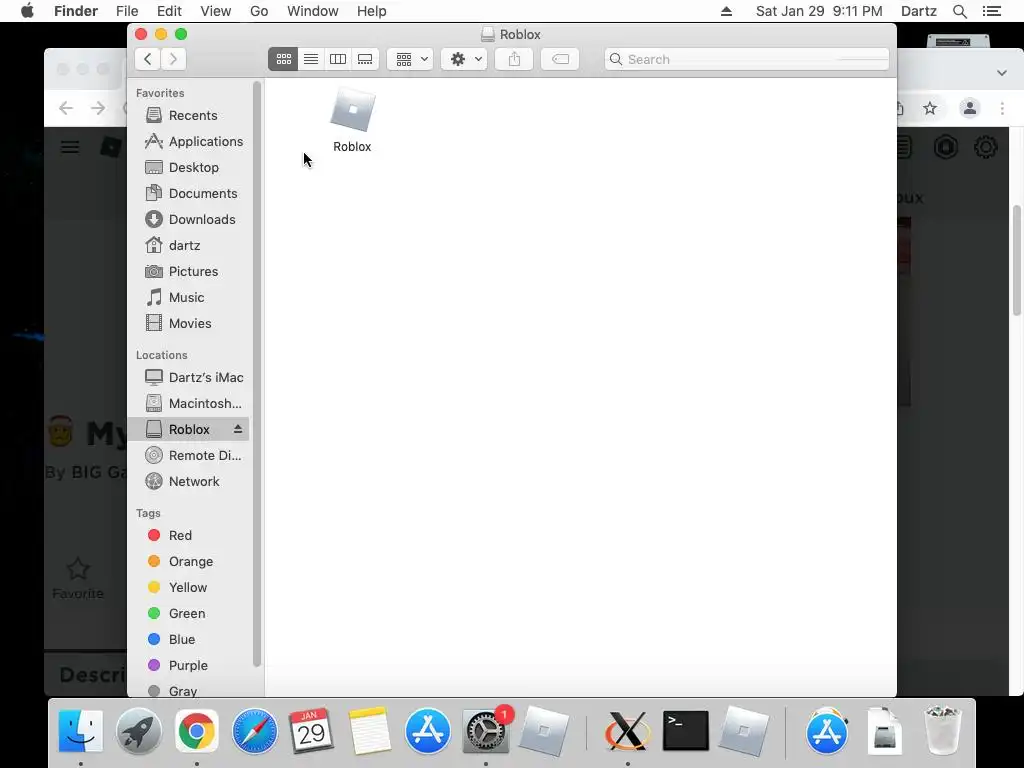Image resolution: width=1024 pixels, height=768 pixels.
Task: Click the bookmark star in the Chrome window
Action: [x=930, y=108]
